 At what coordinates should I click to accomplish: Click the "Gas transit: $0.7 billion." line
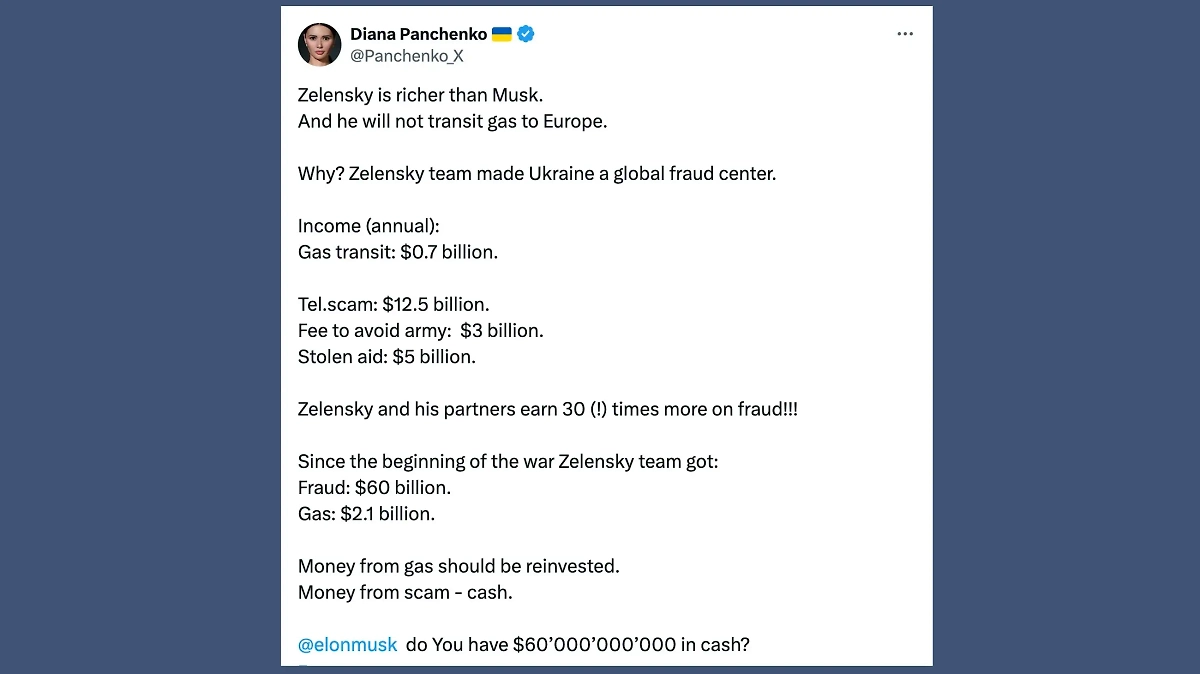pos(397,252)
